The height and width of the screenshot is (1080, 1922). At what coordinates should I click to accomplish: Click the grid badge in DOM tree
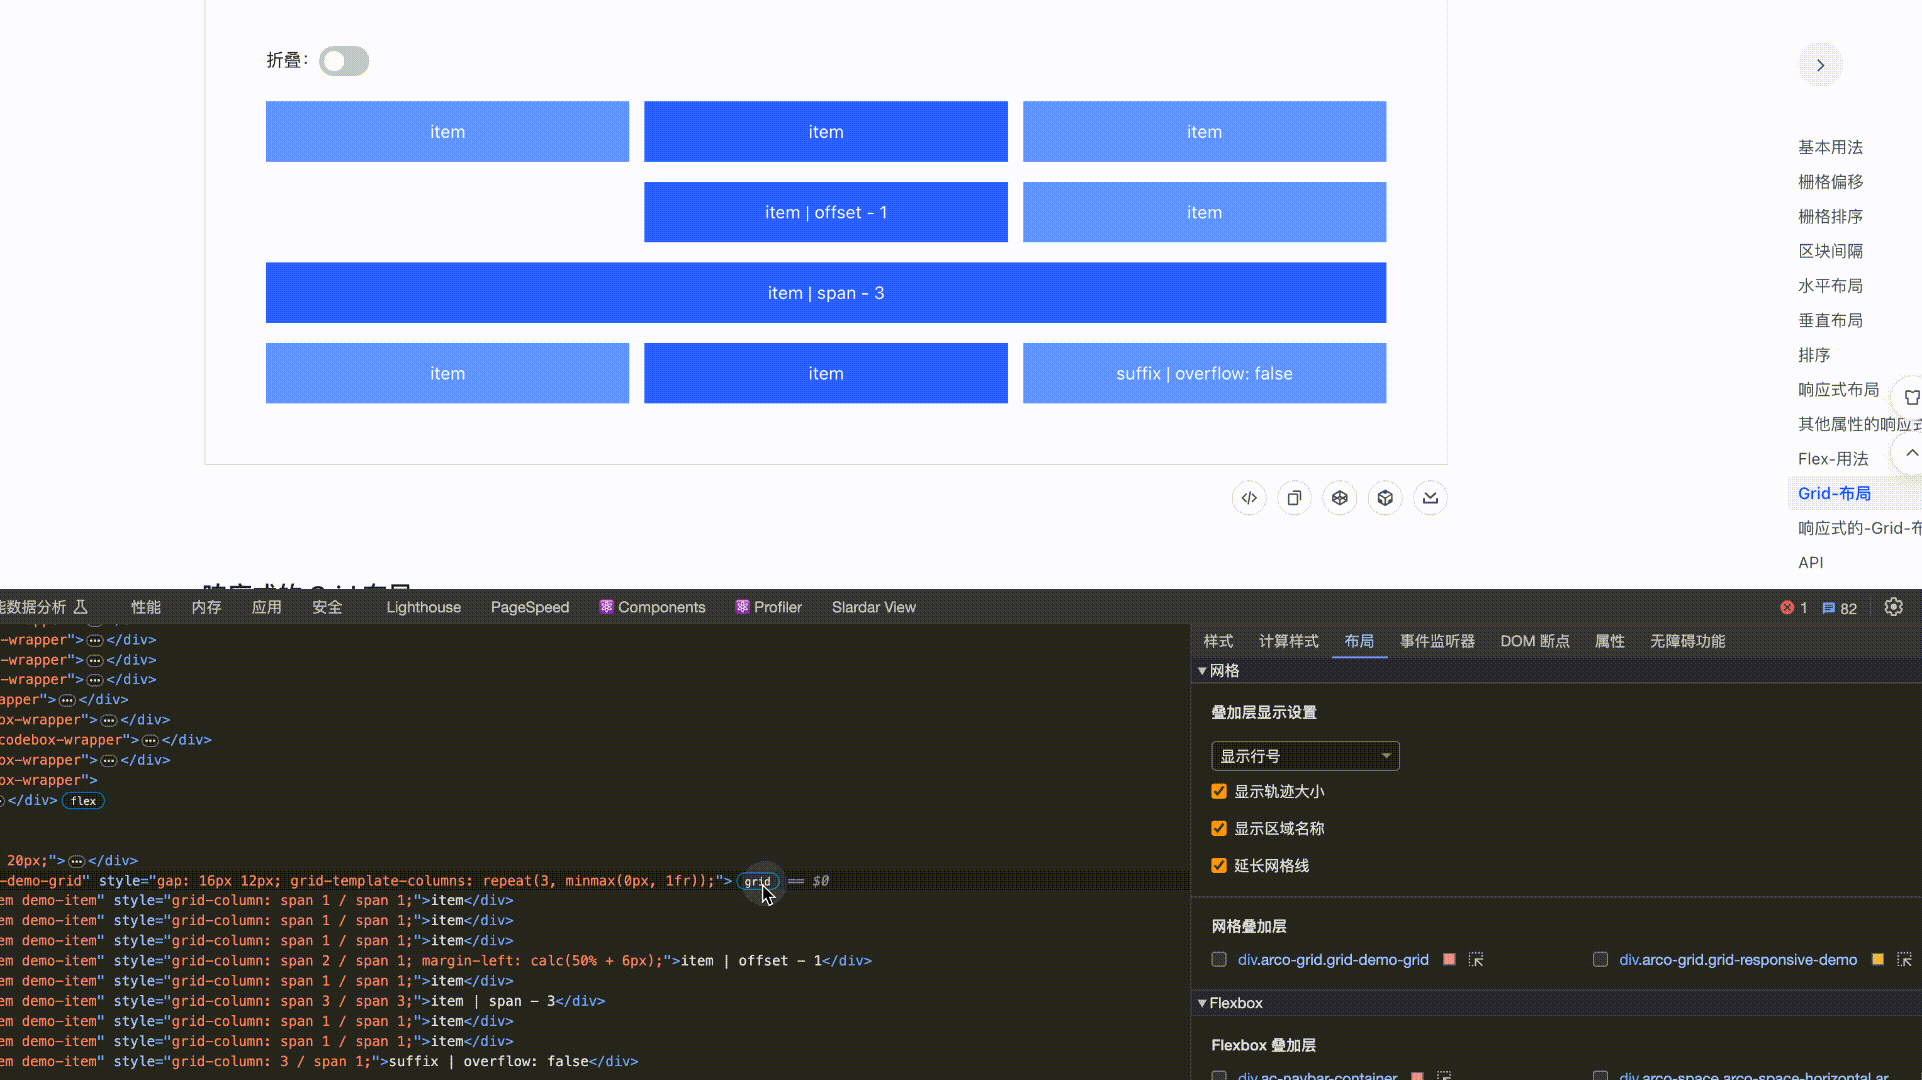tap(757, 881)
